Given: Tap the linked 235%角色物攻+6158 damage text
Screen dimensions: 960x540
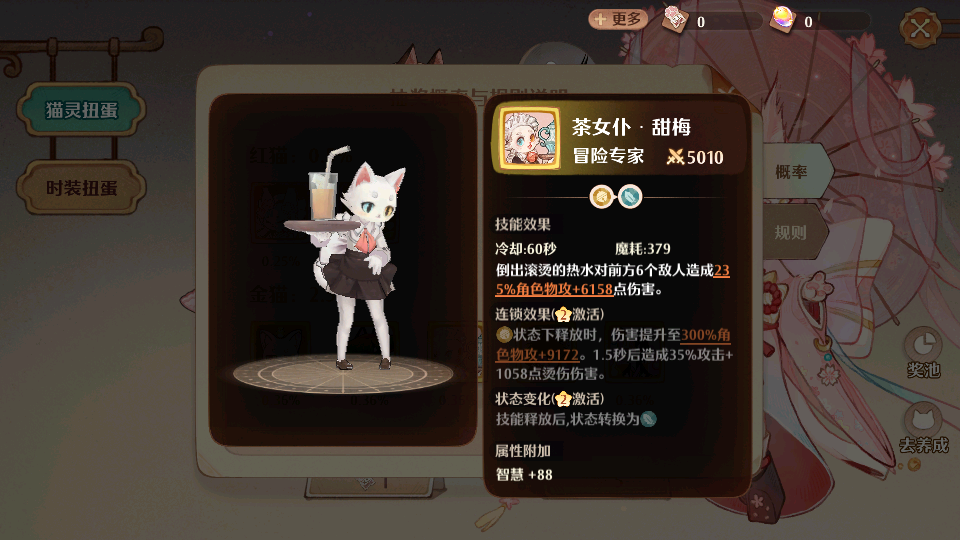Looking at the screenshot, I should click(x=612, y=279).
